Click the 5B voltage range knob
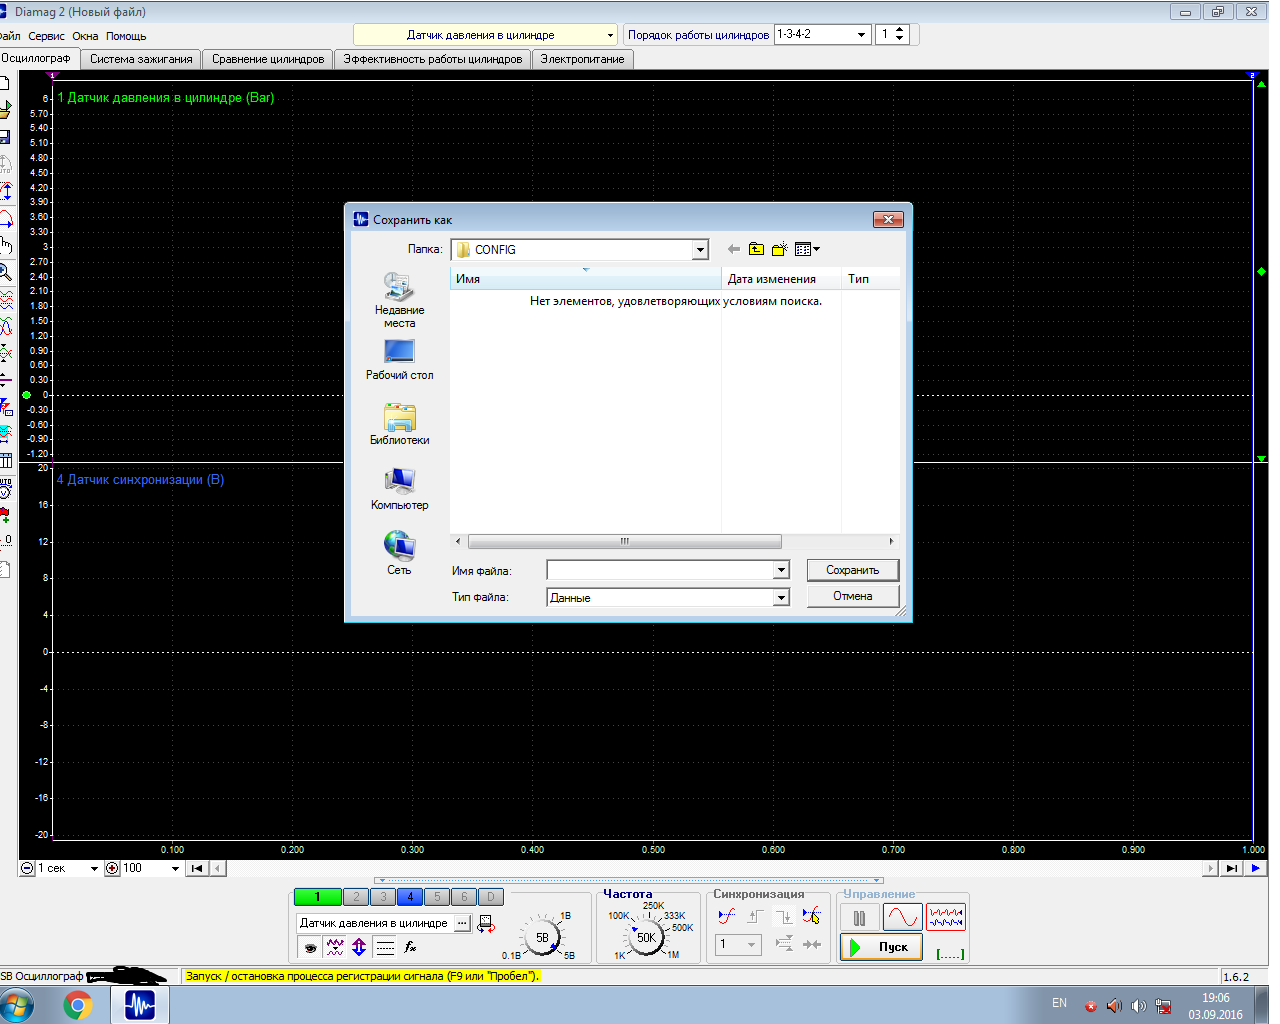The image size is (1280, 1024). tap(542, 937)
